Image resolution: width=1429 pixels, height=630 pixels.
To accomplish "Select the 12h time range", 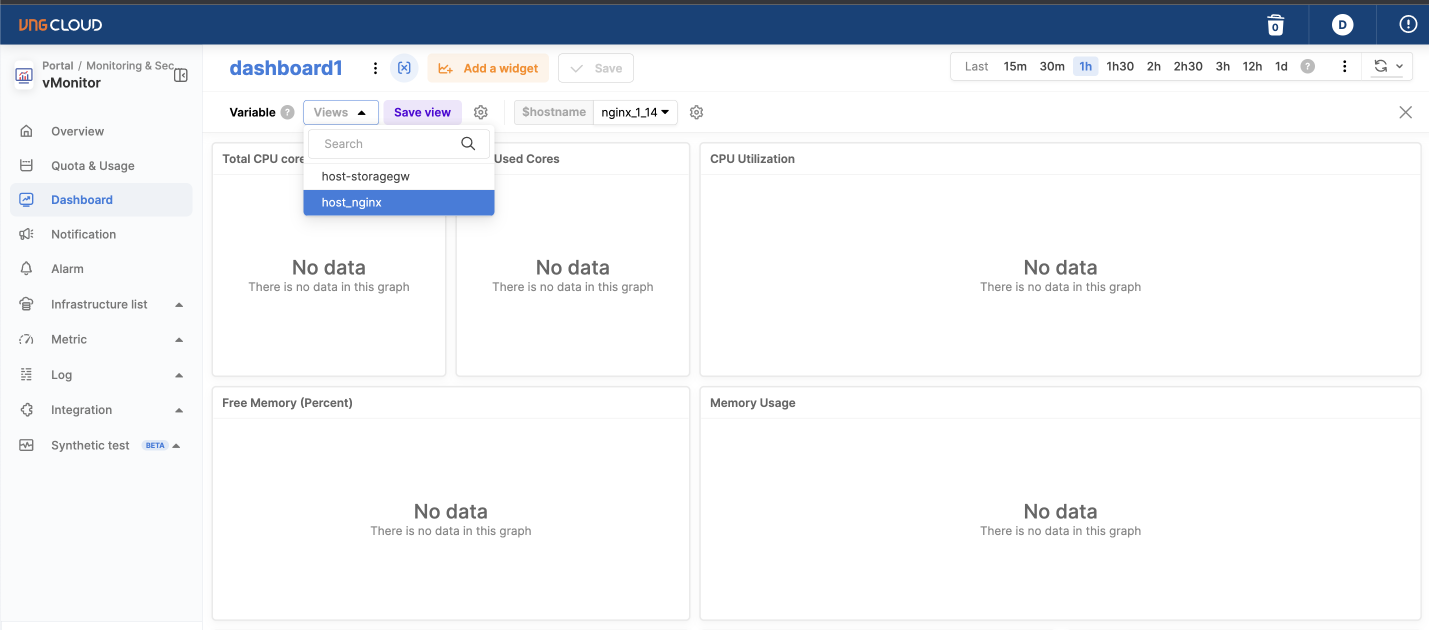I will click(1252, 67).
